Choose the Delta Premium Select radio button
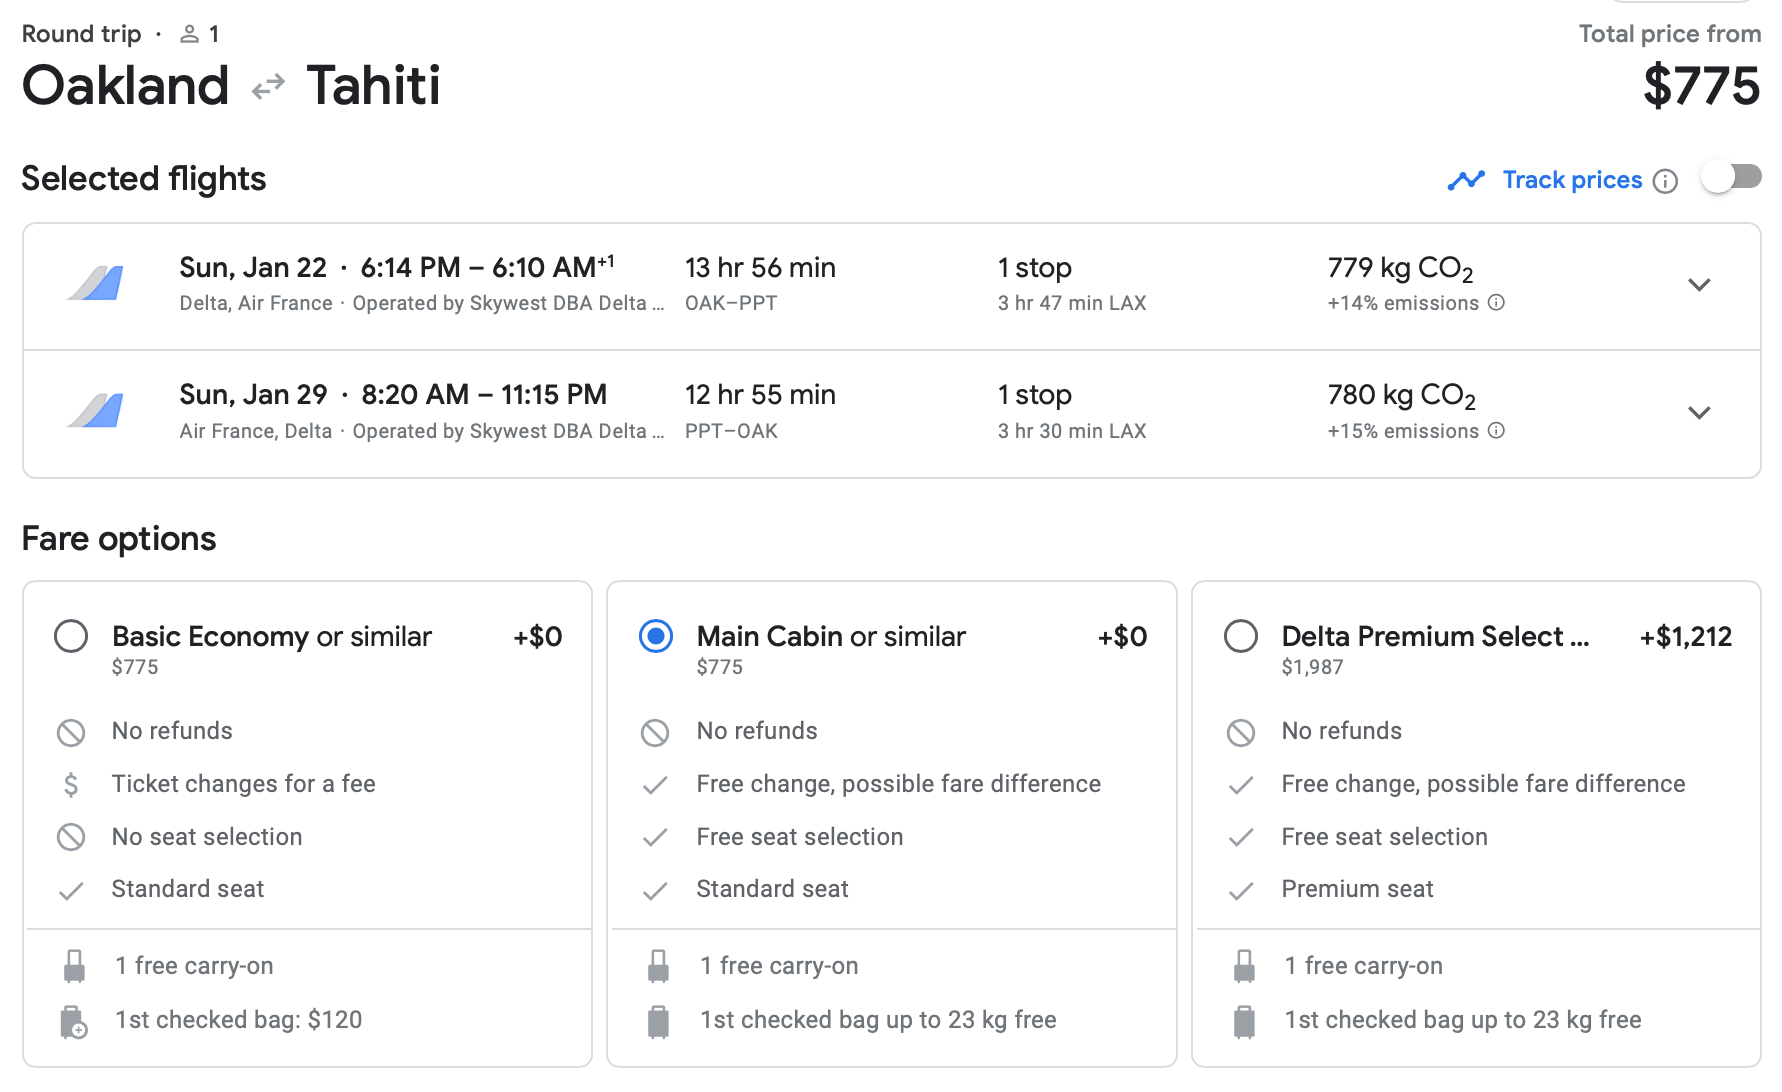 click(x=1241, y=637)
